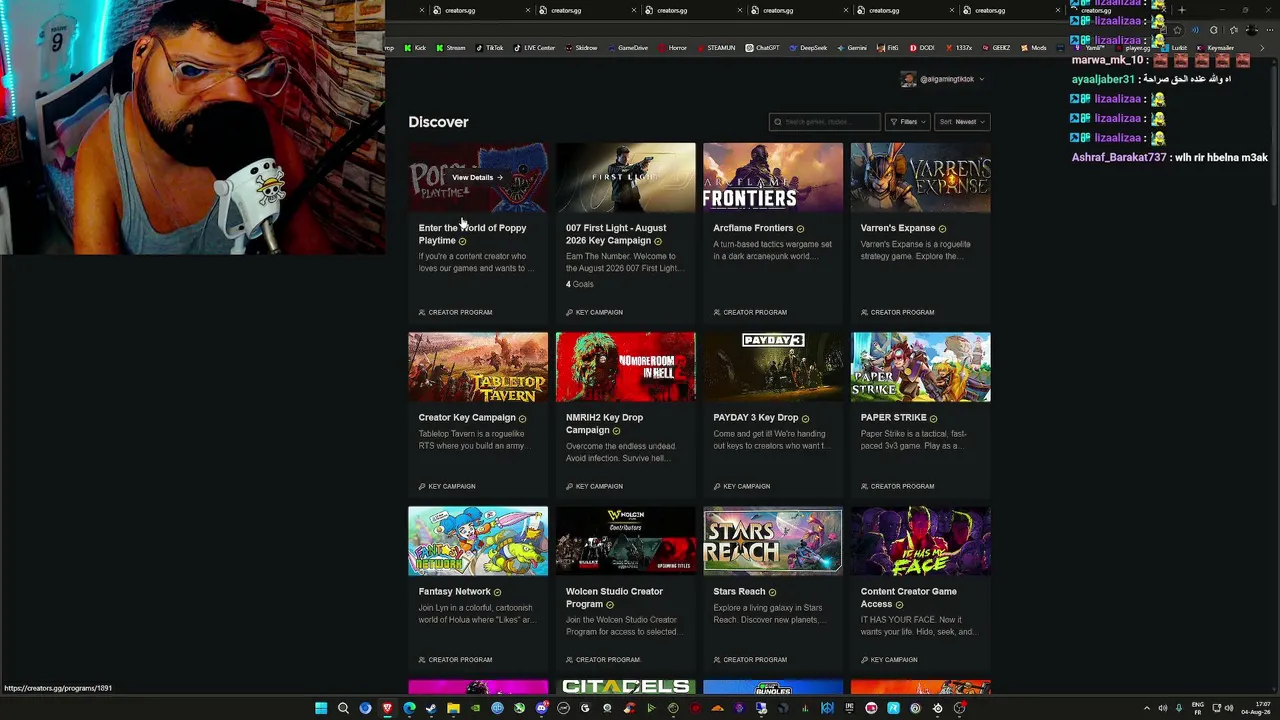Open the Mods bookmark
The width and height of the screenshot is (1280, 720).
point(1034,48)
